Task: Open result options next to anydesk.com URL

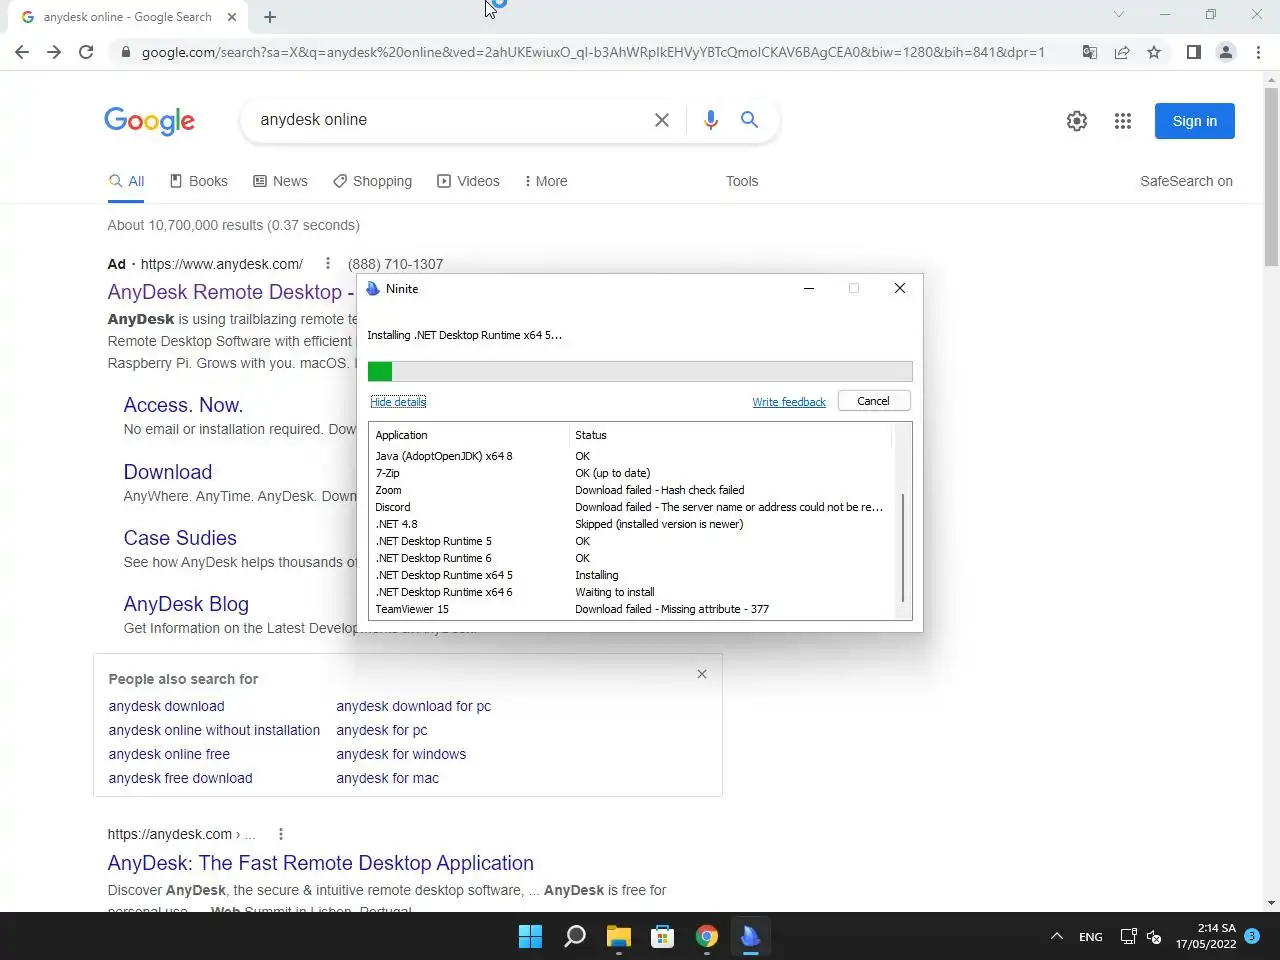Action: coord(281,834)
